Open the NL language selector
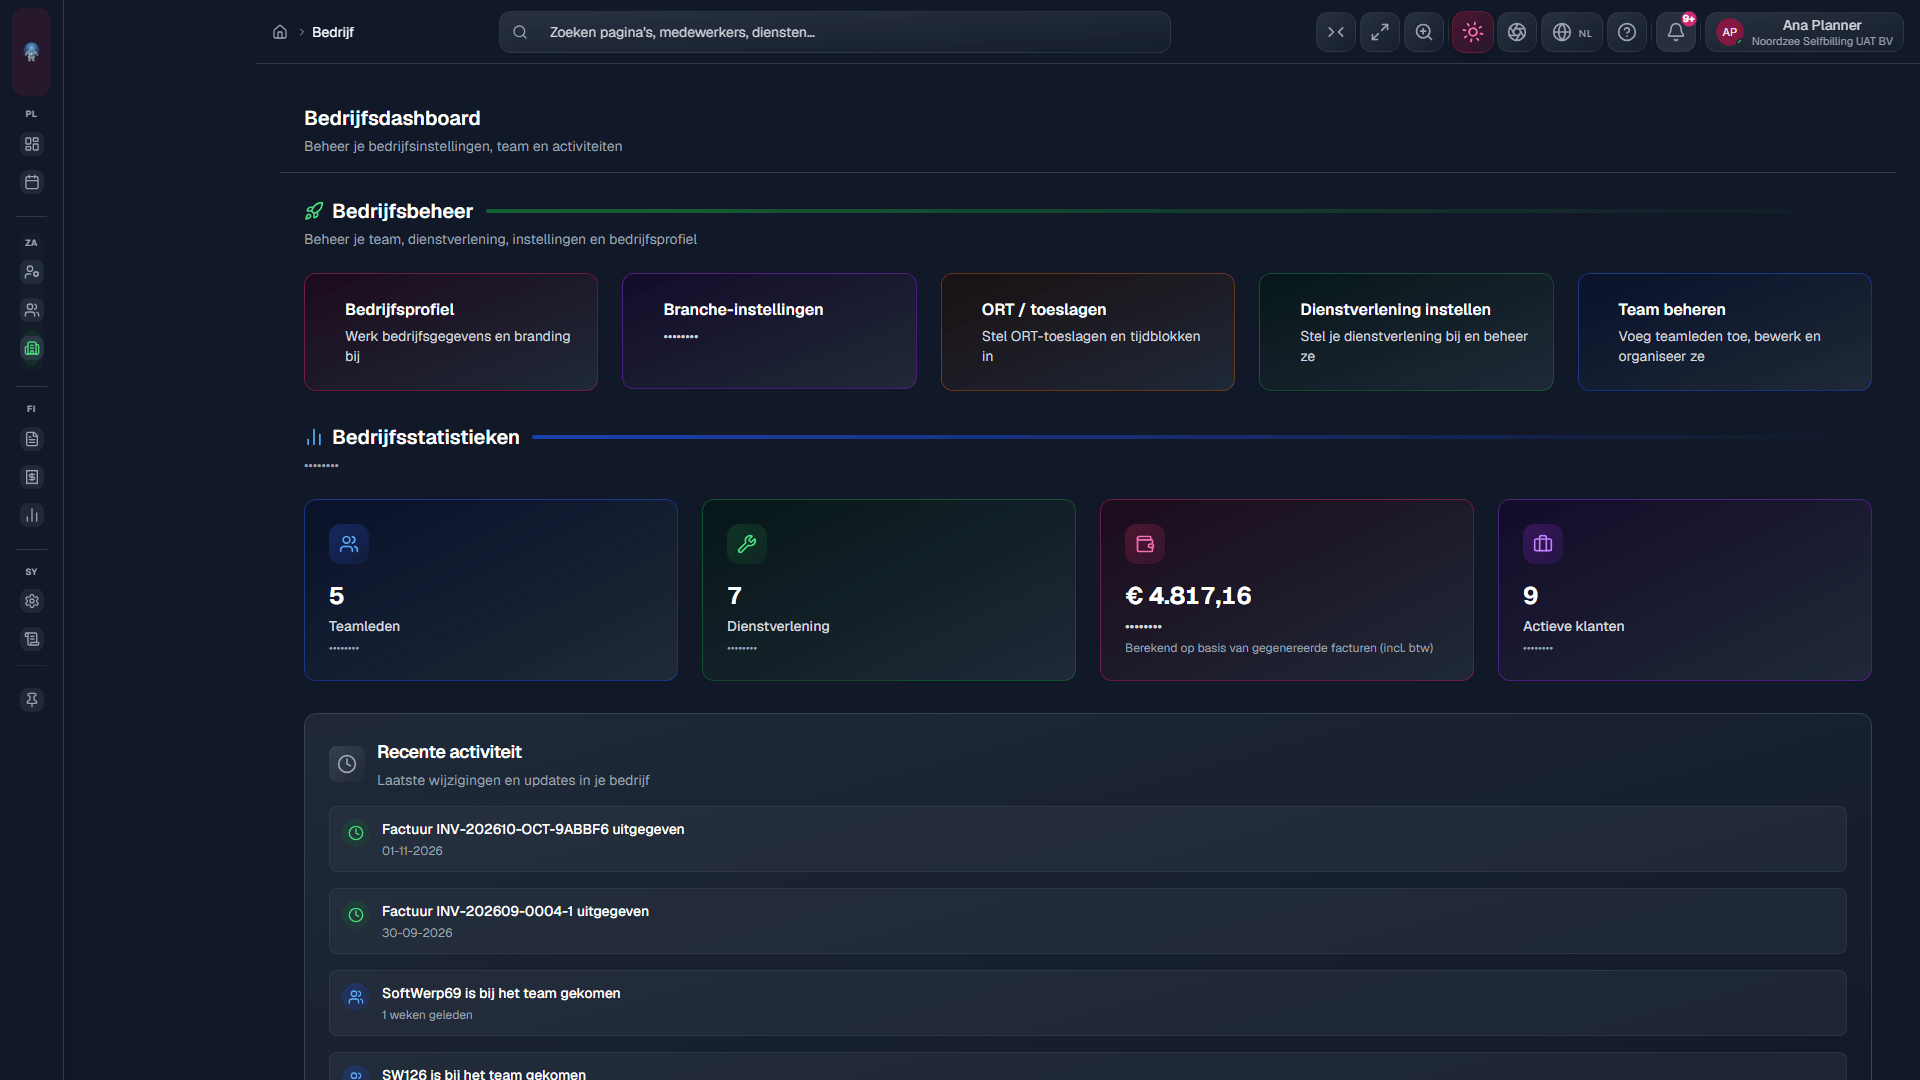 [1572, 32]
